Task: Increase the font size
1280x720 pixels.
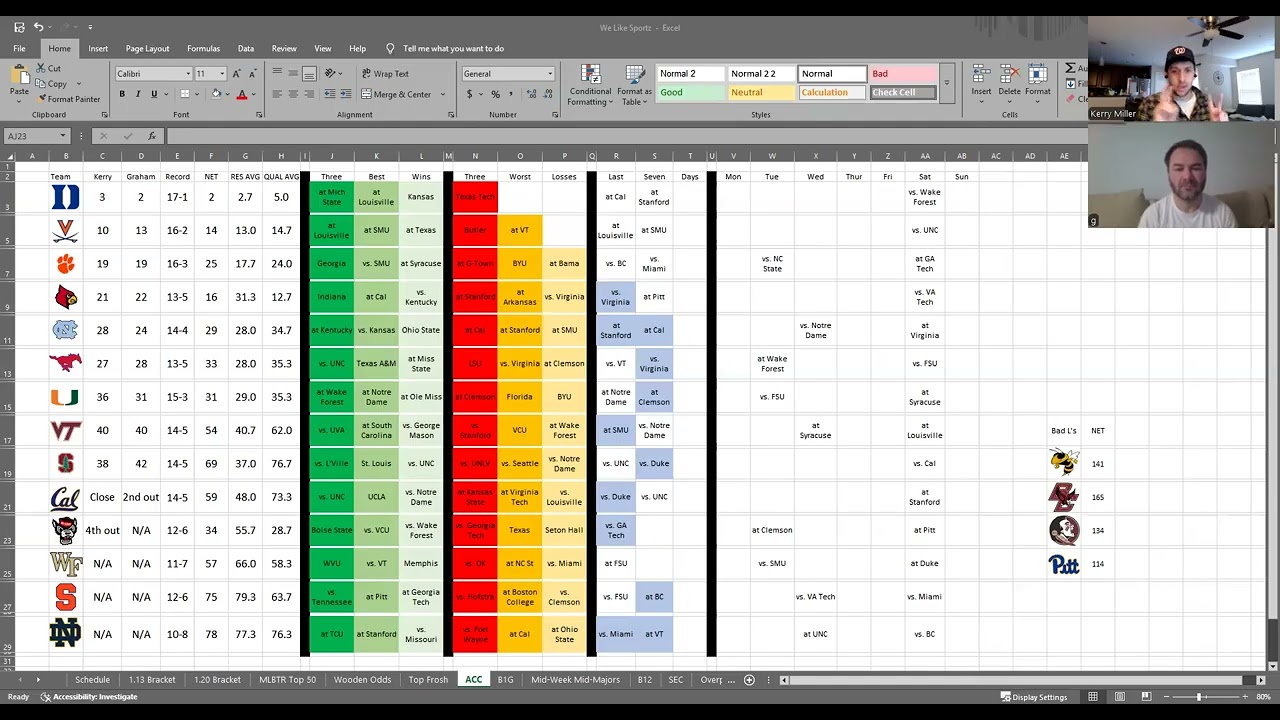Action: click(236, 74)
